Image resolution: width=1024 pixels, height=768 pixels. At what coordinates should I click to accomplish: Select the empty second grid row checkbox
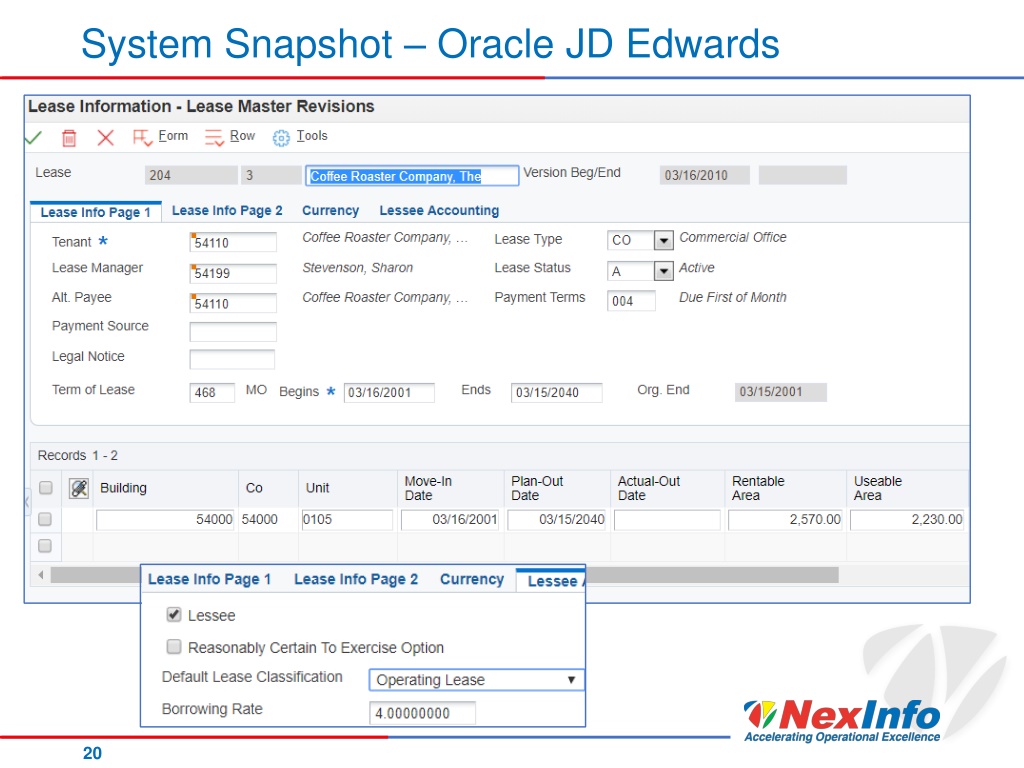coord(45,546)
